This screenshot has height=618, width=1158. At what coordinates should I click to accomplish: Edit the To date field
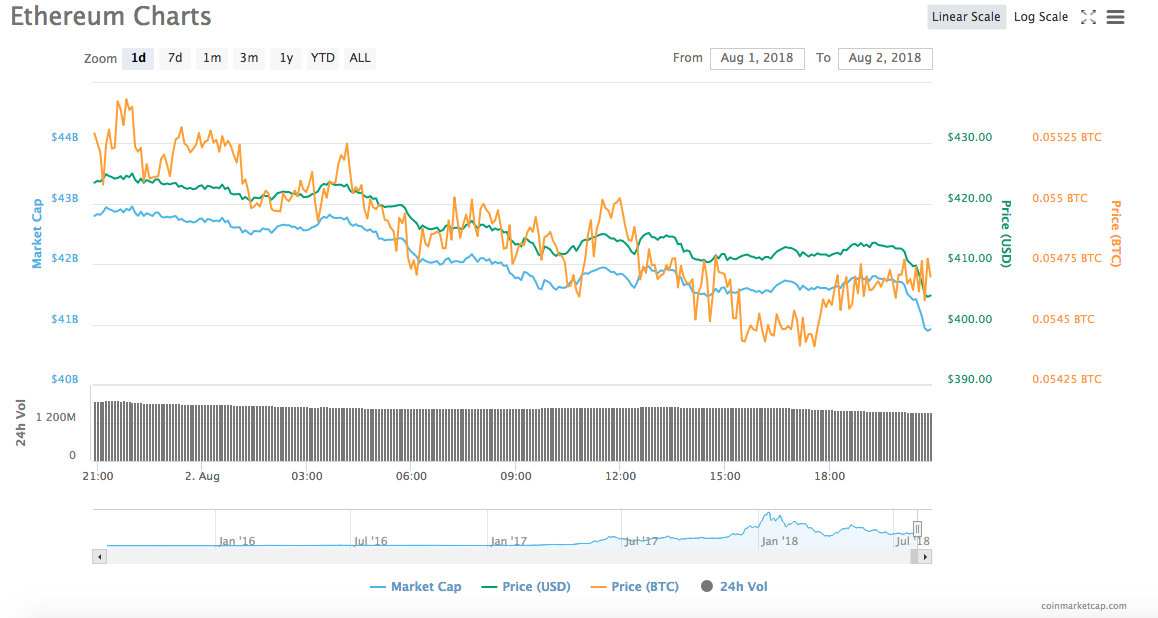[x=885, y=58]
